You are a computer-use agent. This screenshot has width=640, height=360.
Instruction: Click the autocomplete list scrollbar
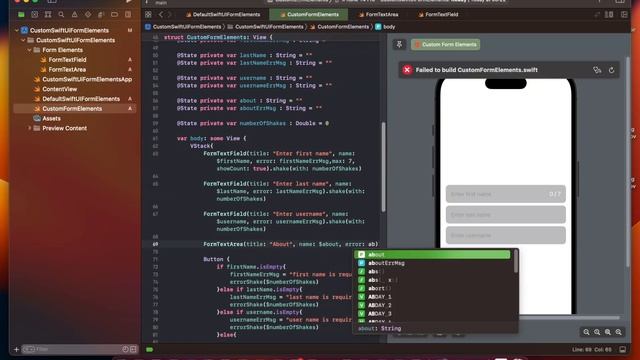pyautogui.click(x=516, y=261)
